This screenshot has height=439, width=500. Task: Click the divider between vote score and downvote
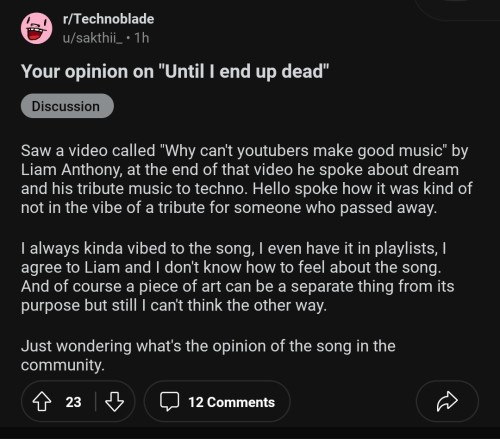coord(96,402)
